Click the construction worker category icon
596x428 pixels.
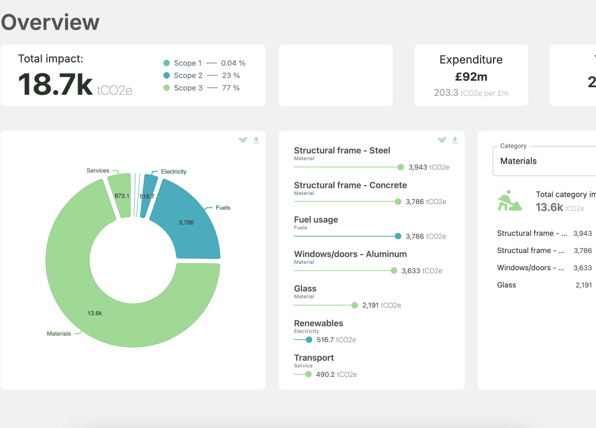pyautogui.click(x=509, y=201)
